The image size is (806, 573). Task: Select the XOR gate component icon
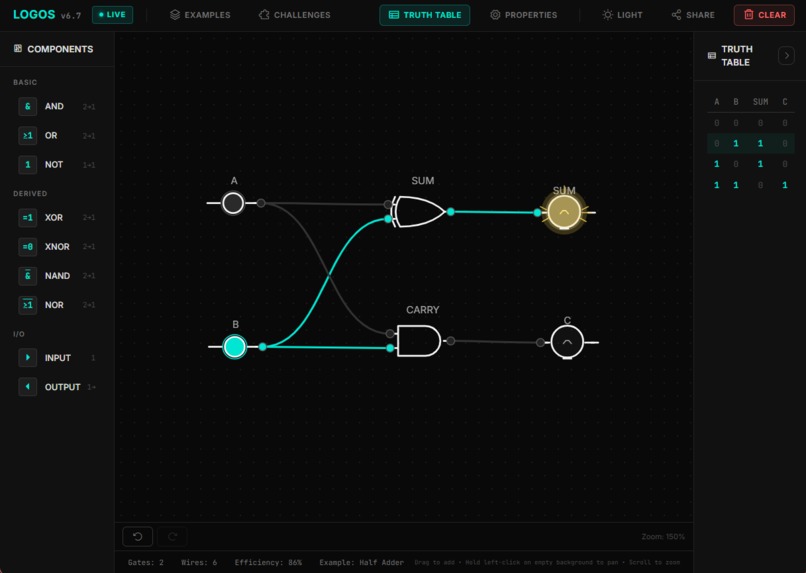pyautogui.click(x=28, y=218)
